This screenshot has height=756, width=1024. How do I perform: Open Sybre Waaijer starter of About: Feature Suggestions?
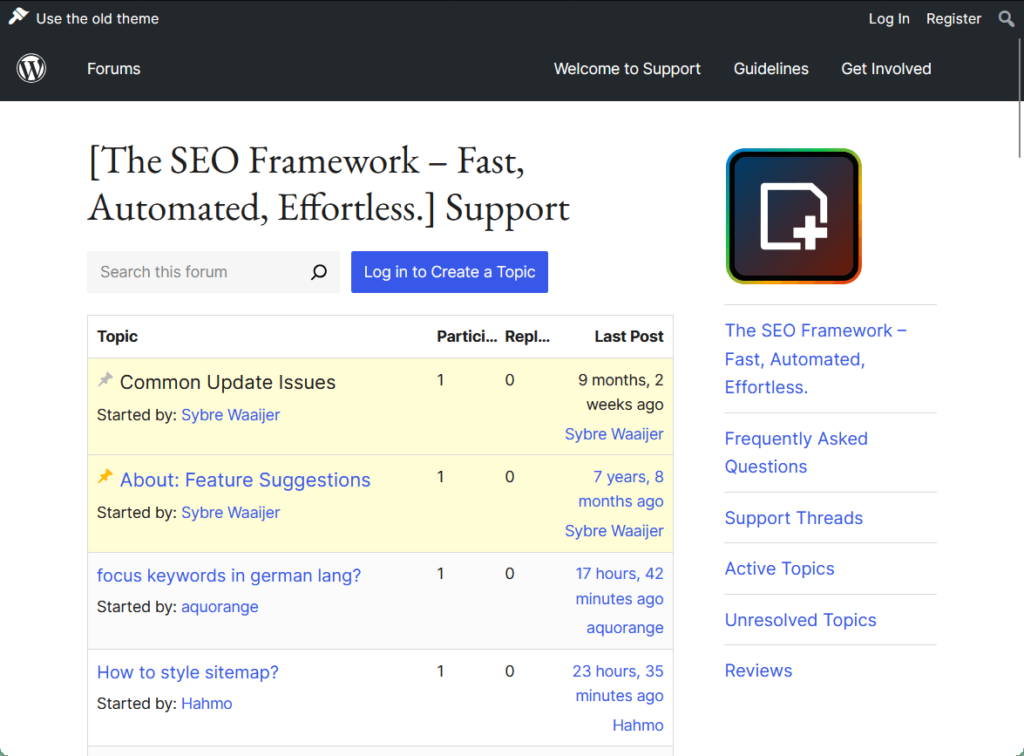tap(230, 512)
